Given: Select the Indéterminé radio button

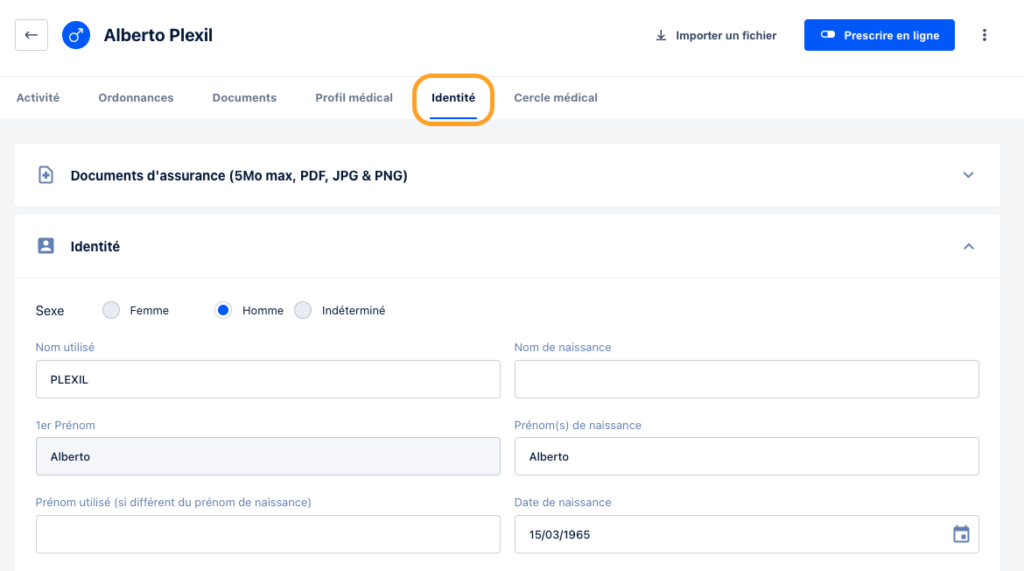Looking at the screenshot, I should [x=303, y=310].
